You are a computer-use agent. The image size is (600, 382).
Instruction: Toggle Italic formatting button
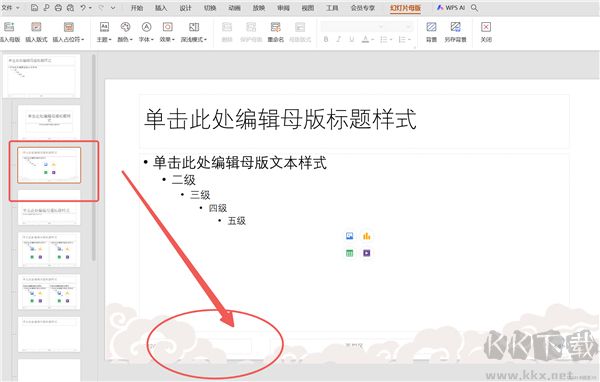tap(339, 39)
